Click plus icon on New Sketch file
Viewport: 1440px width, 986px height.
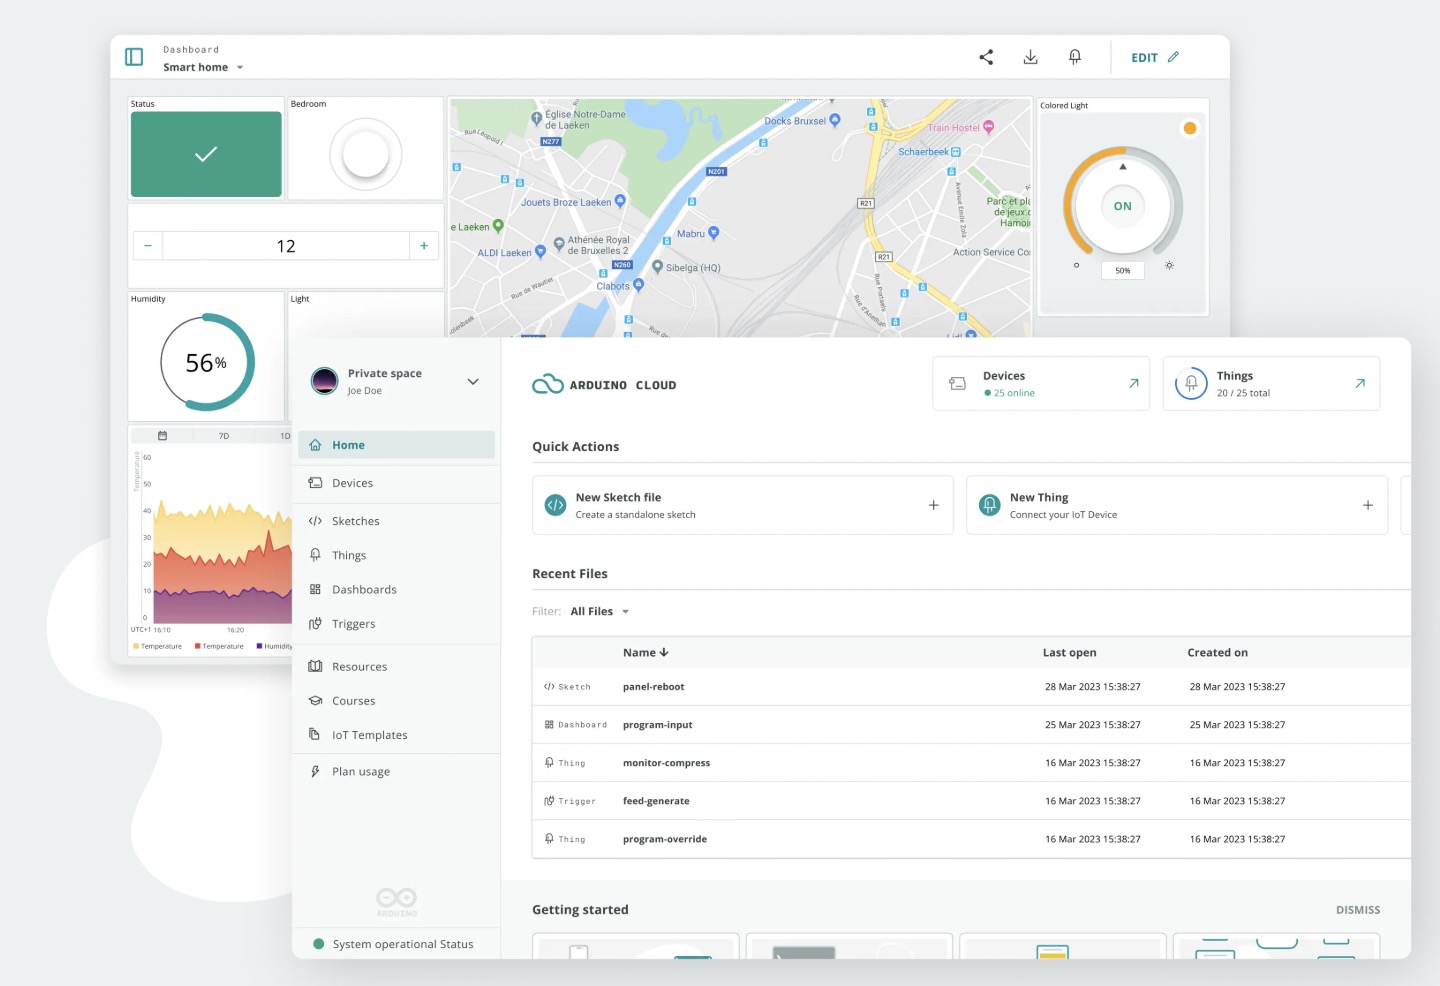933,505
